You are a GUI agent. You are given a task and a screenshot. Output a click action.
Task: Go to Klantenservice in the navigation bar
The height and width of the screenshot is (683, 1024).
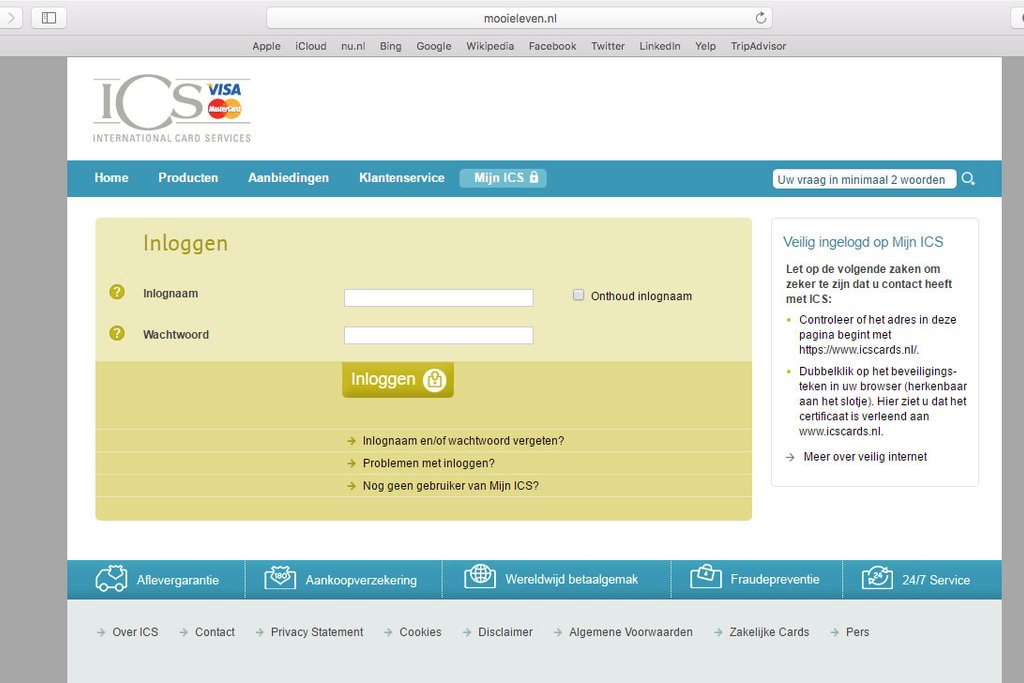[x=401, y=178]
